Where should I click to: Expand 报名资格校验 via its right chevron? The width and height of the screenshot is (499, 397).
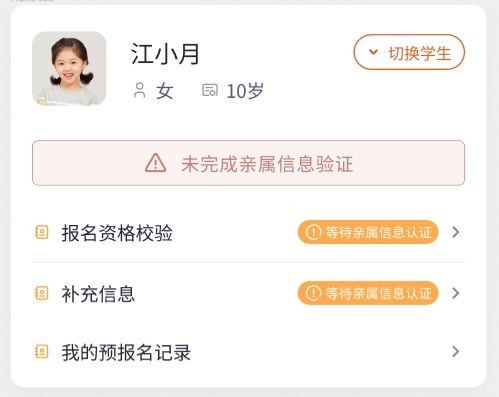click(x=456, y=232)
